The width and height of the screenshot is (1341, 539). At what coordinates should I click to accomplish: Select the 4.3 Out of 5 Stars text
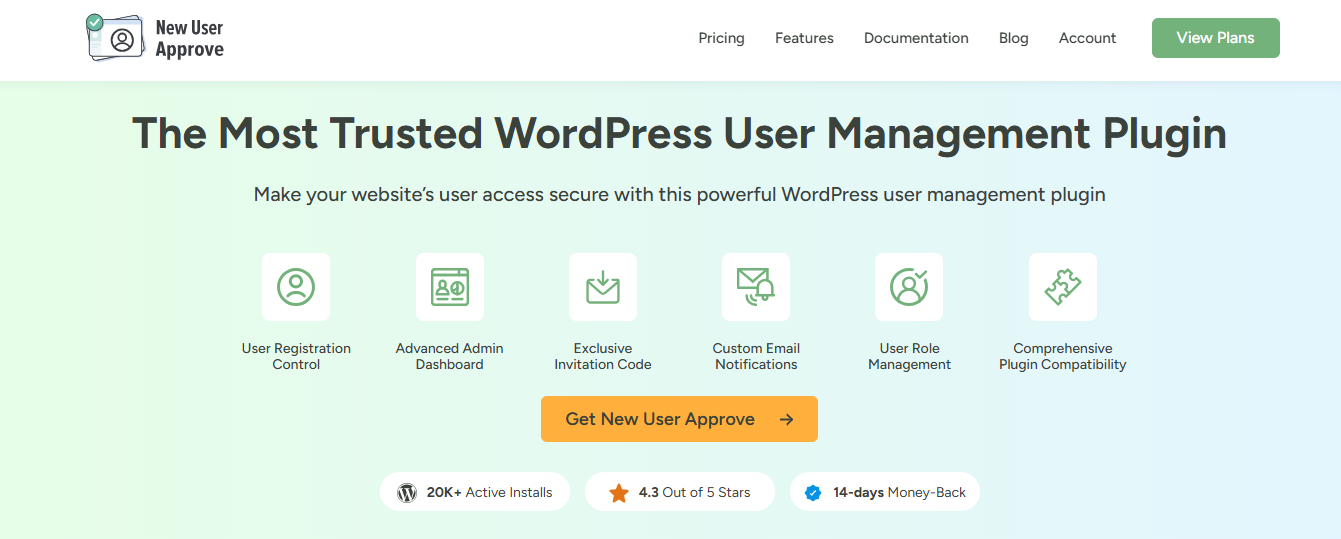tap(694, 492)
